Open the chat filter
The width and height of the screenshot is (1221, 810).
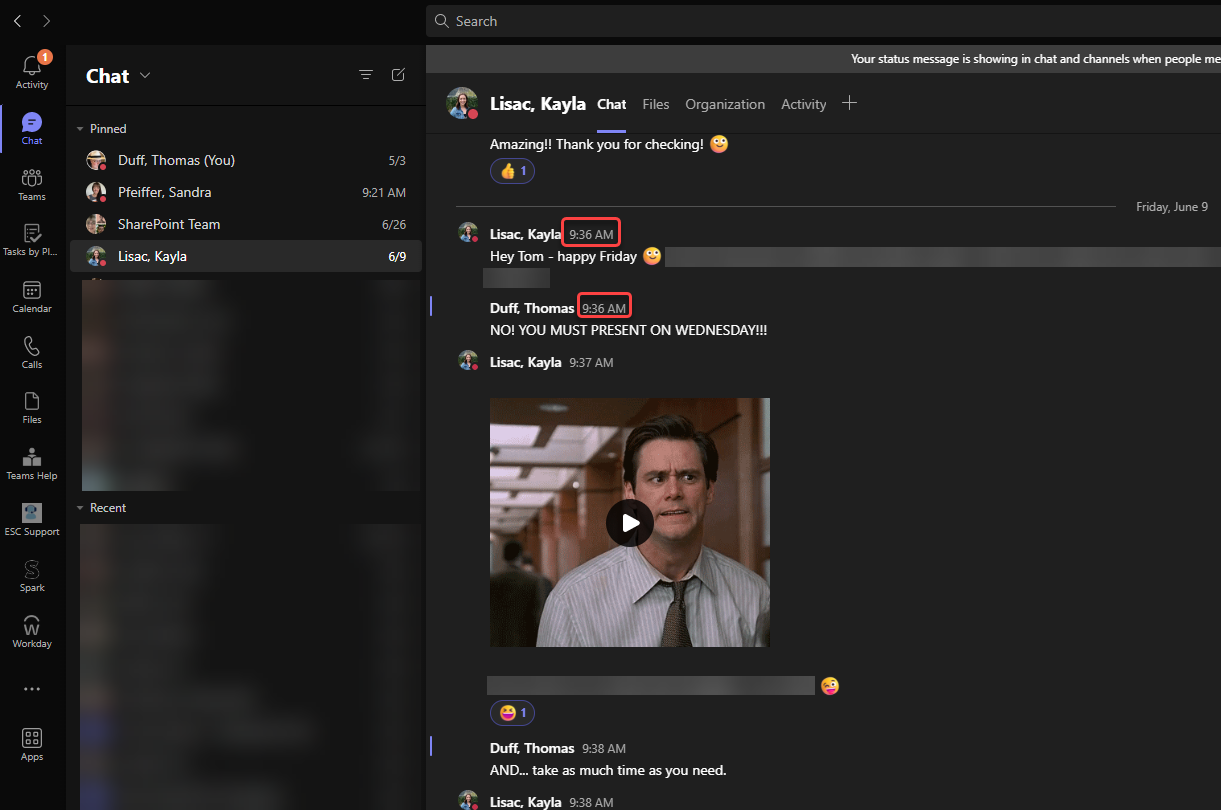point(365,74)
